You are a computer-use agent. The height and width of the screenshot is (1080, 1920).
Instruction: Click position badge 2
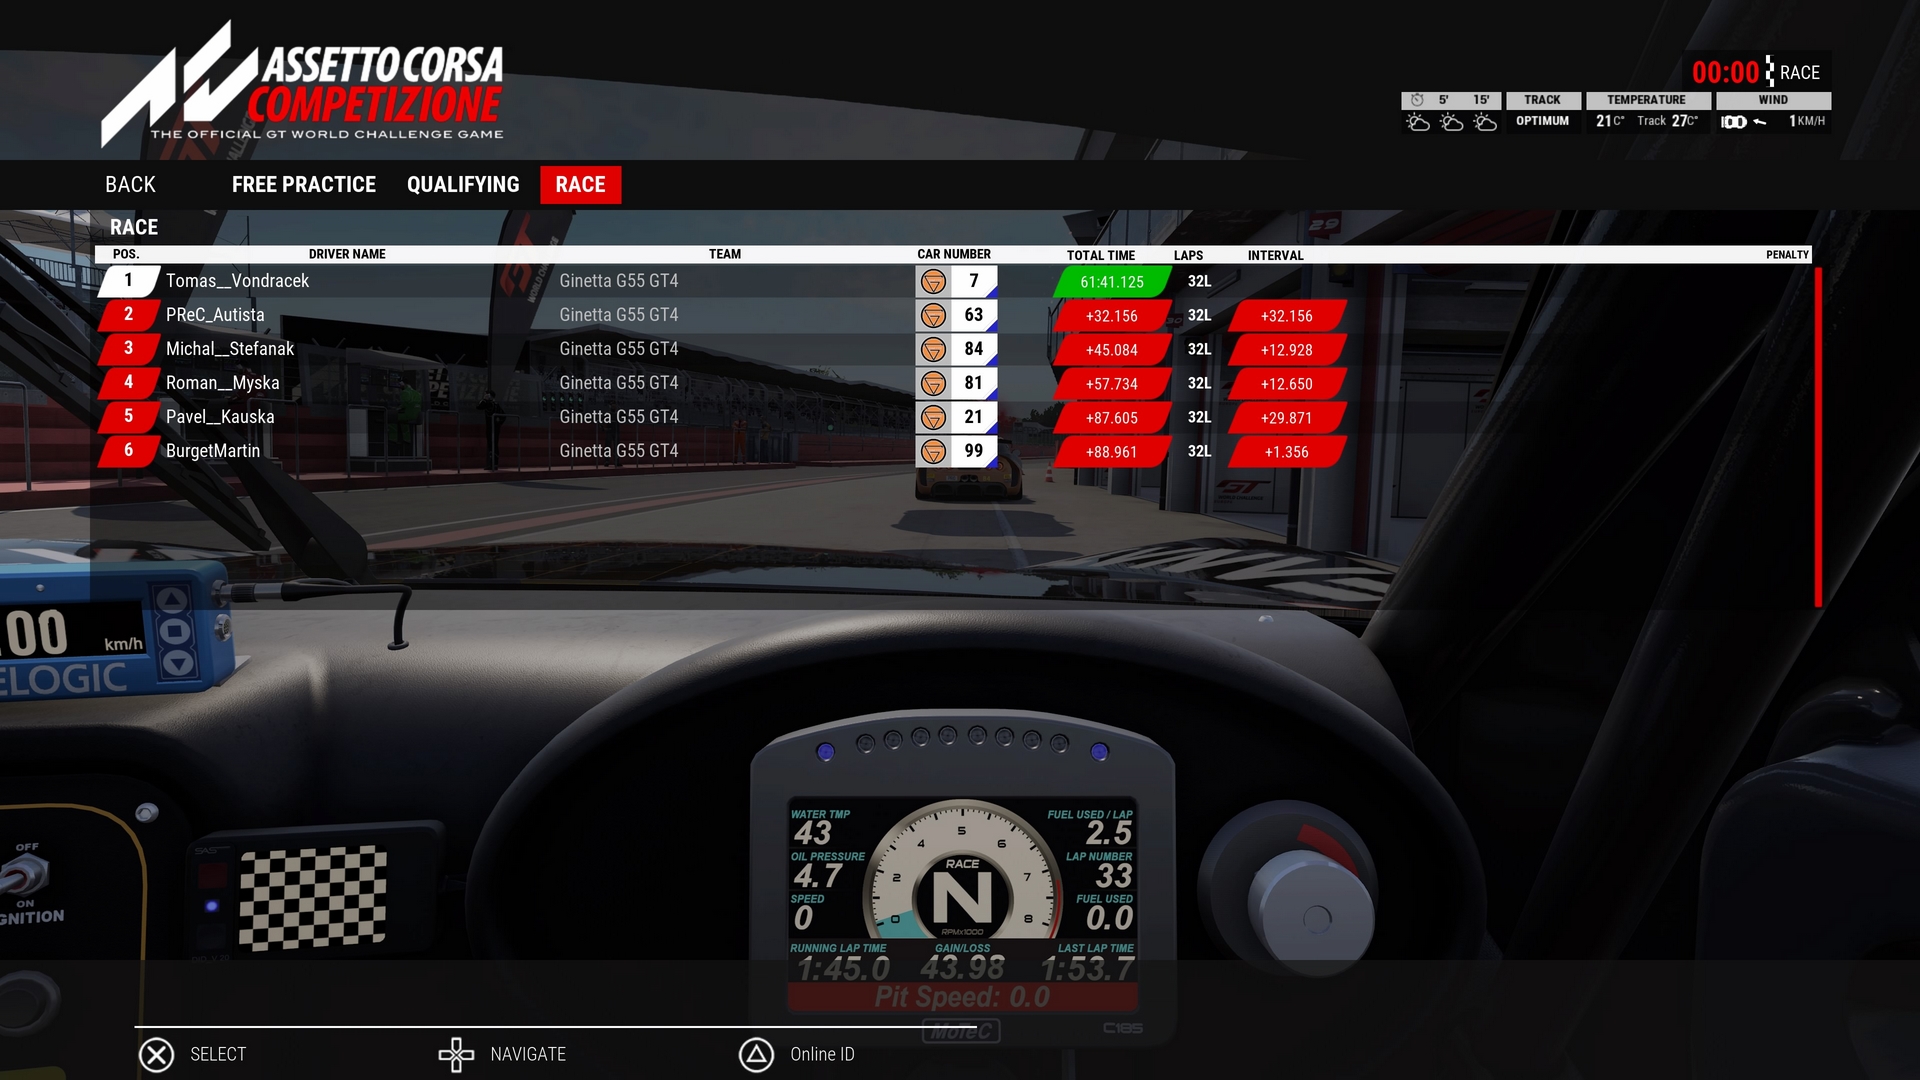click(128, 315)
